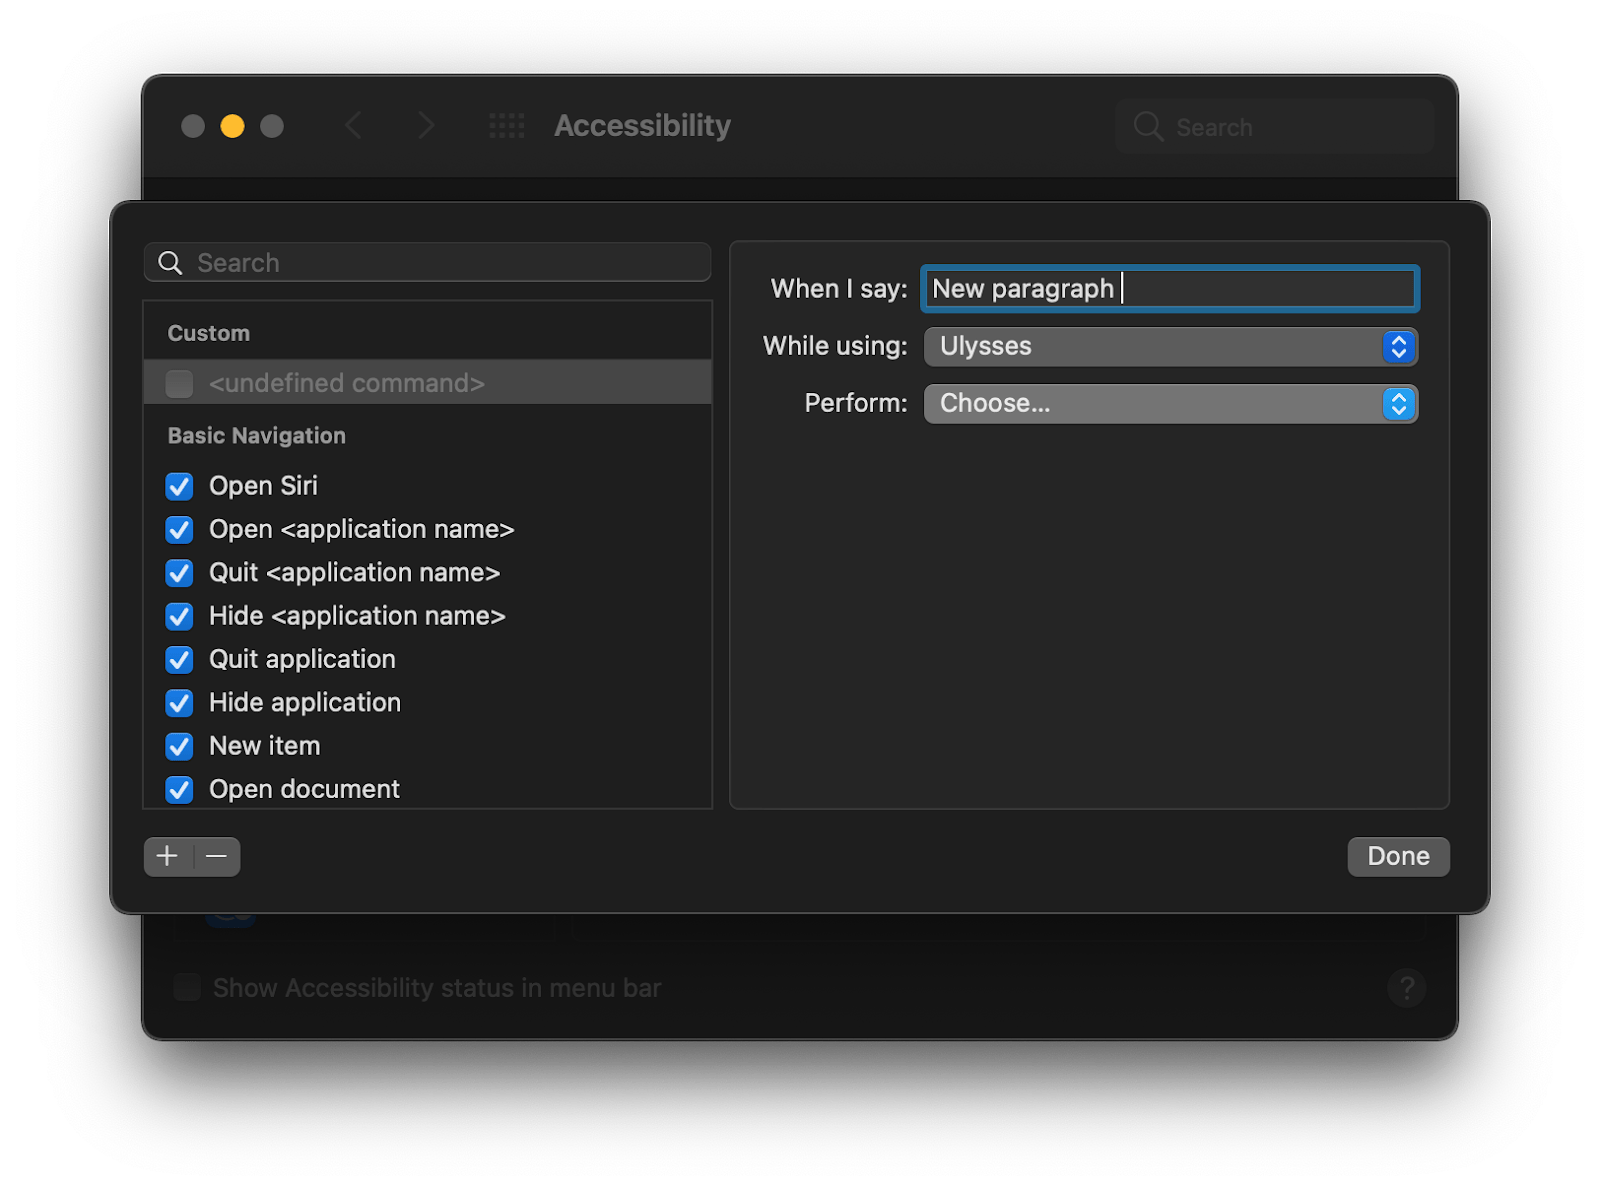Toggle Quit <application name> checkbox
1600x1186 pixels.
click(180, 573)
